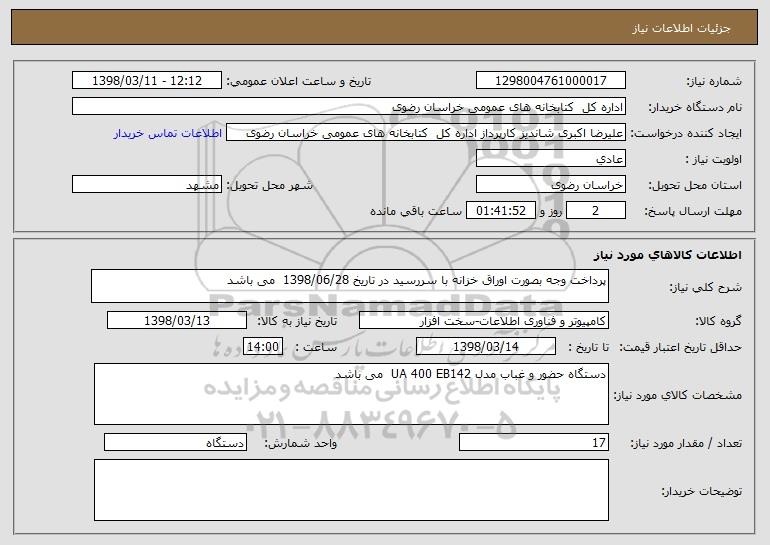
Task: Click the اطلاعات کالاهای مورد نیاز section heading
Action: (x=667, y=255)
